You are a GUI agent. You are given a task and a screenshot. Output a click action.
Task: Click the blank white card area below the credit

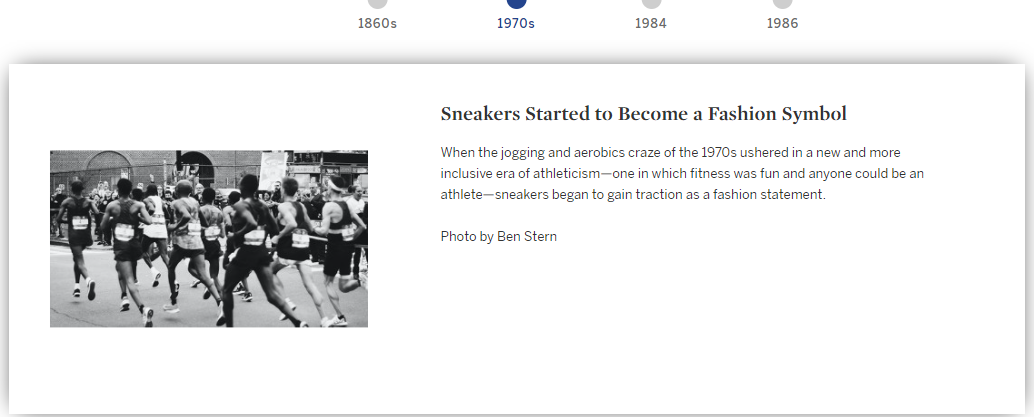tap(659, 330)
